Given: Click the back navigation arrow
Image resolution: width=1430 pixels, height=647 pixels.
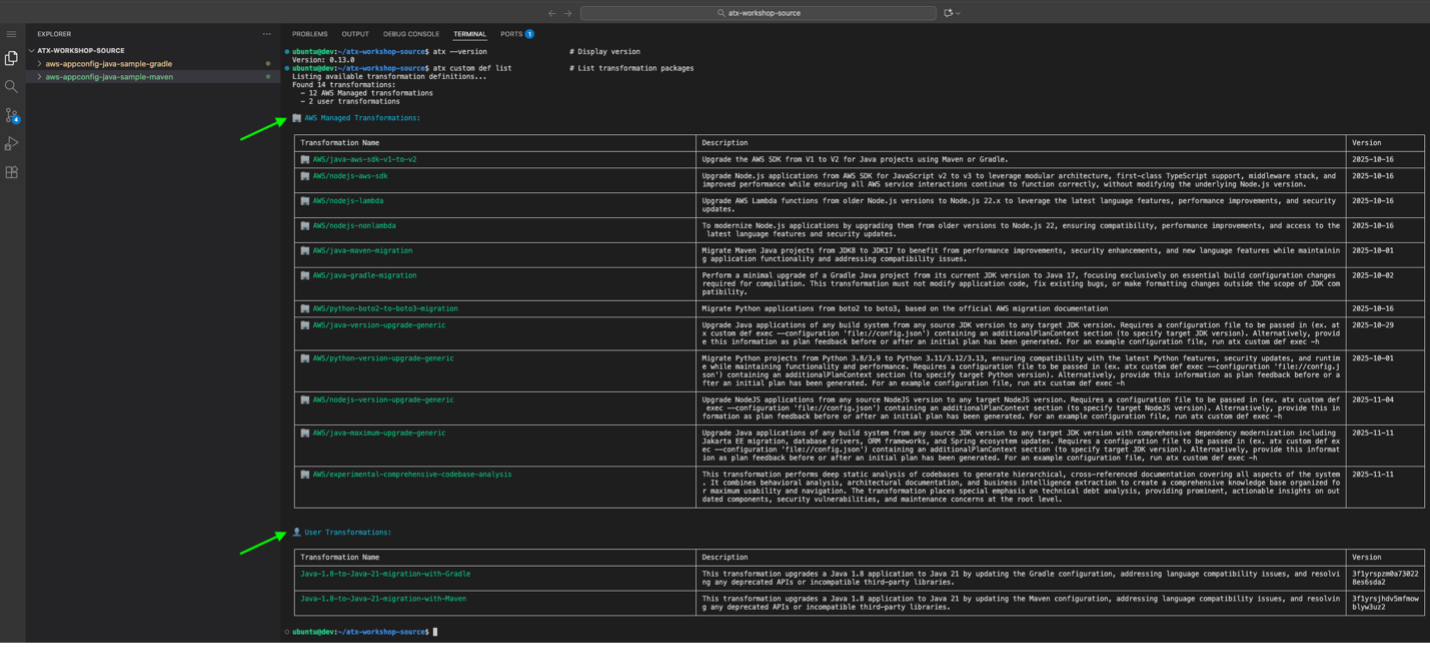Looking at the screenshot, I should click(551, 13).
